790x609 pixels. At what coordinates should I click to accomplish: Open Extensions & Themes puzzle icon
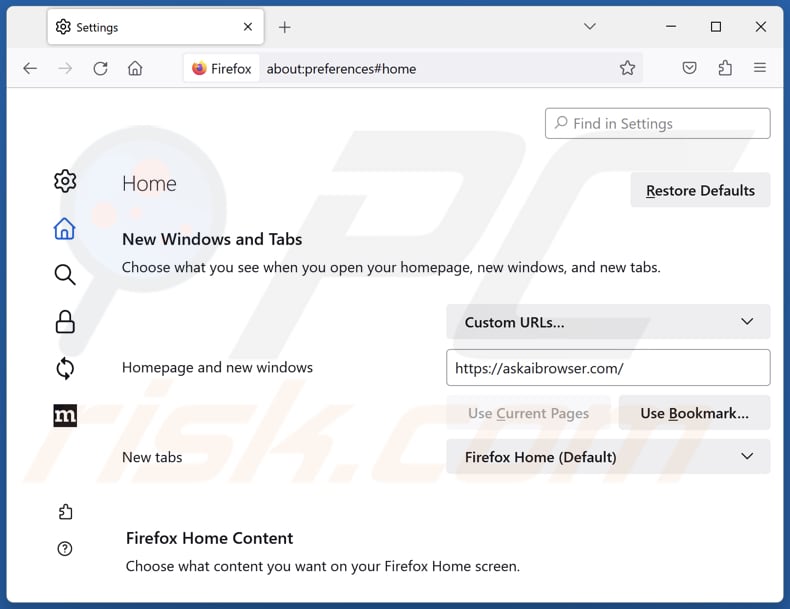[x=65, y=512]
